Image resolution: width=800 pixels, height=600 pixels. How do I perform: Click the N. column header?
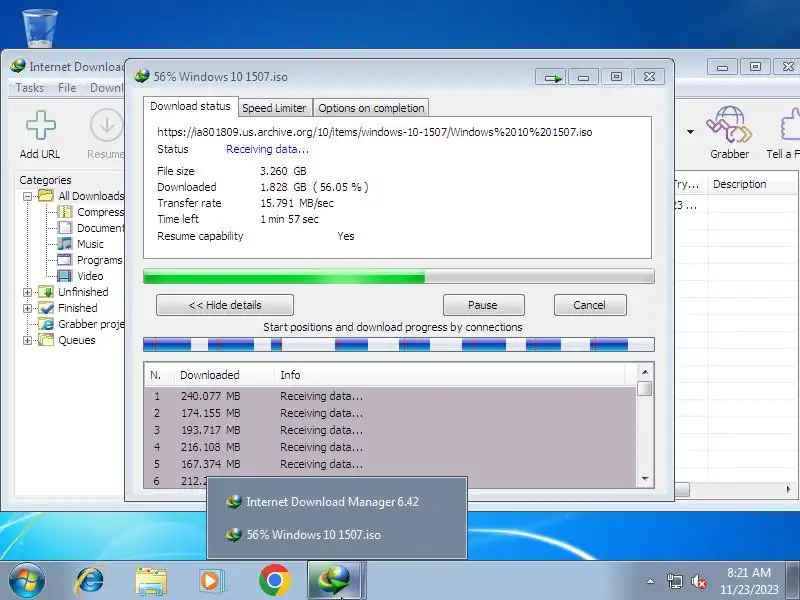[159, 375]
